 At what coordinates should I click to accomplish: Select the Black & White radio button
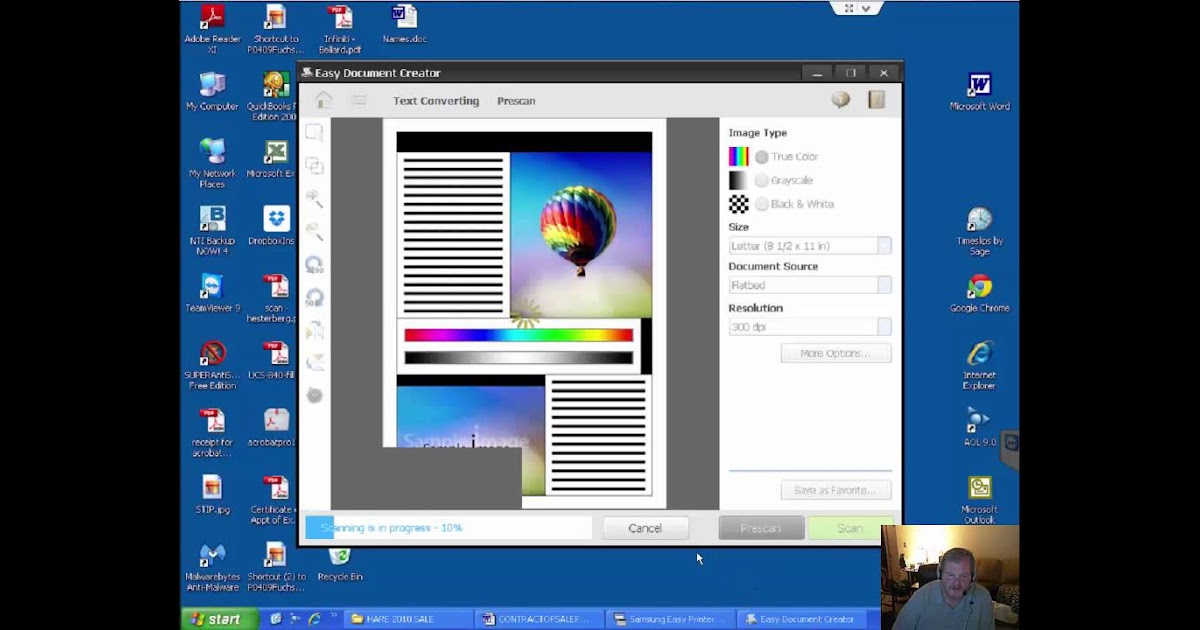(x=762, y=204)
